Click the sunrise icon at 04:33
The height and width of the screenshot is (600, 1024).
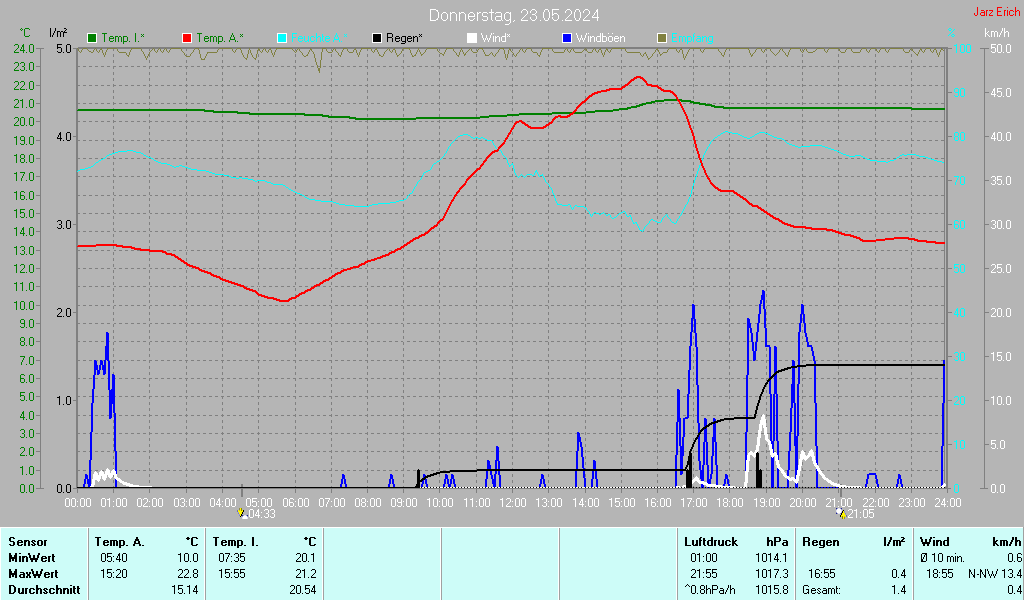[x=242, y=513]
